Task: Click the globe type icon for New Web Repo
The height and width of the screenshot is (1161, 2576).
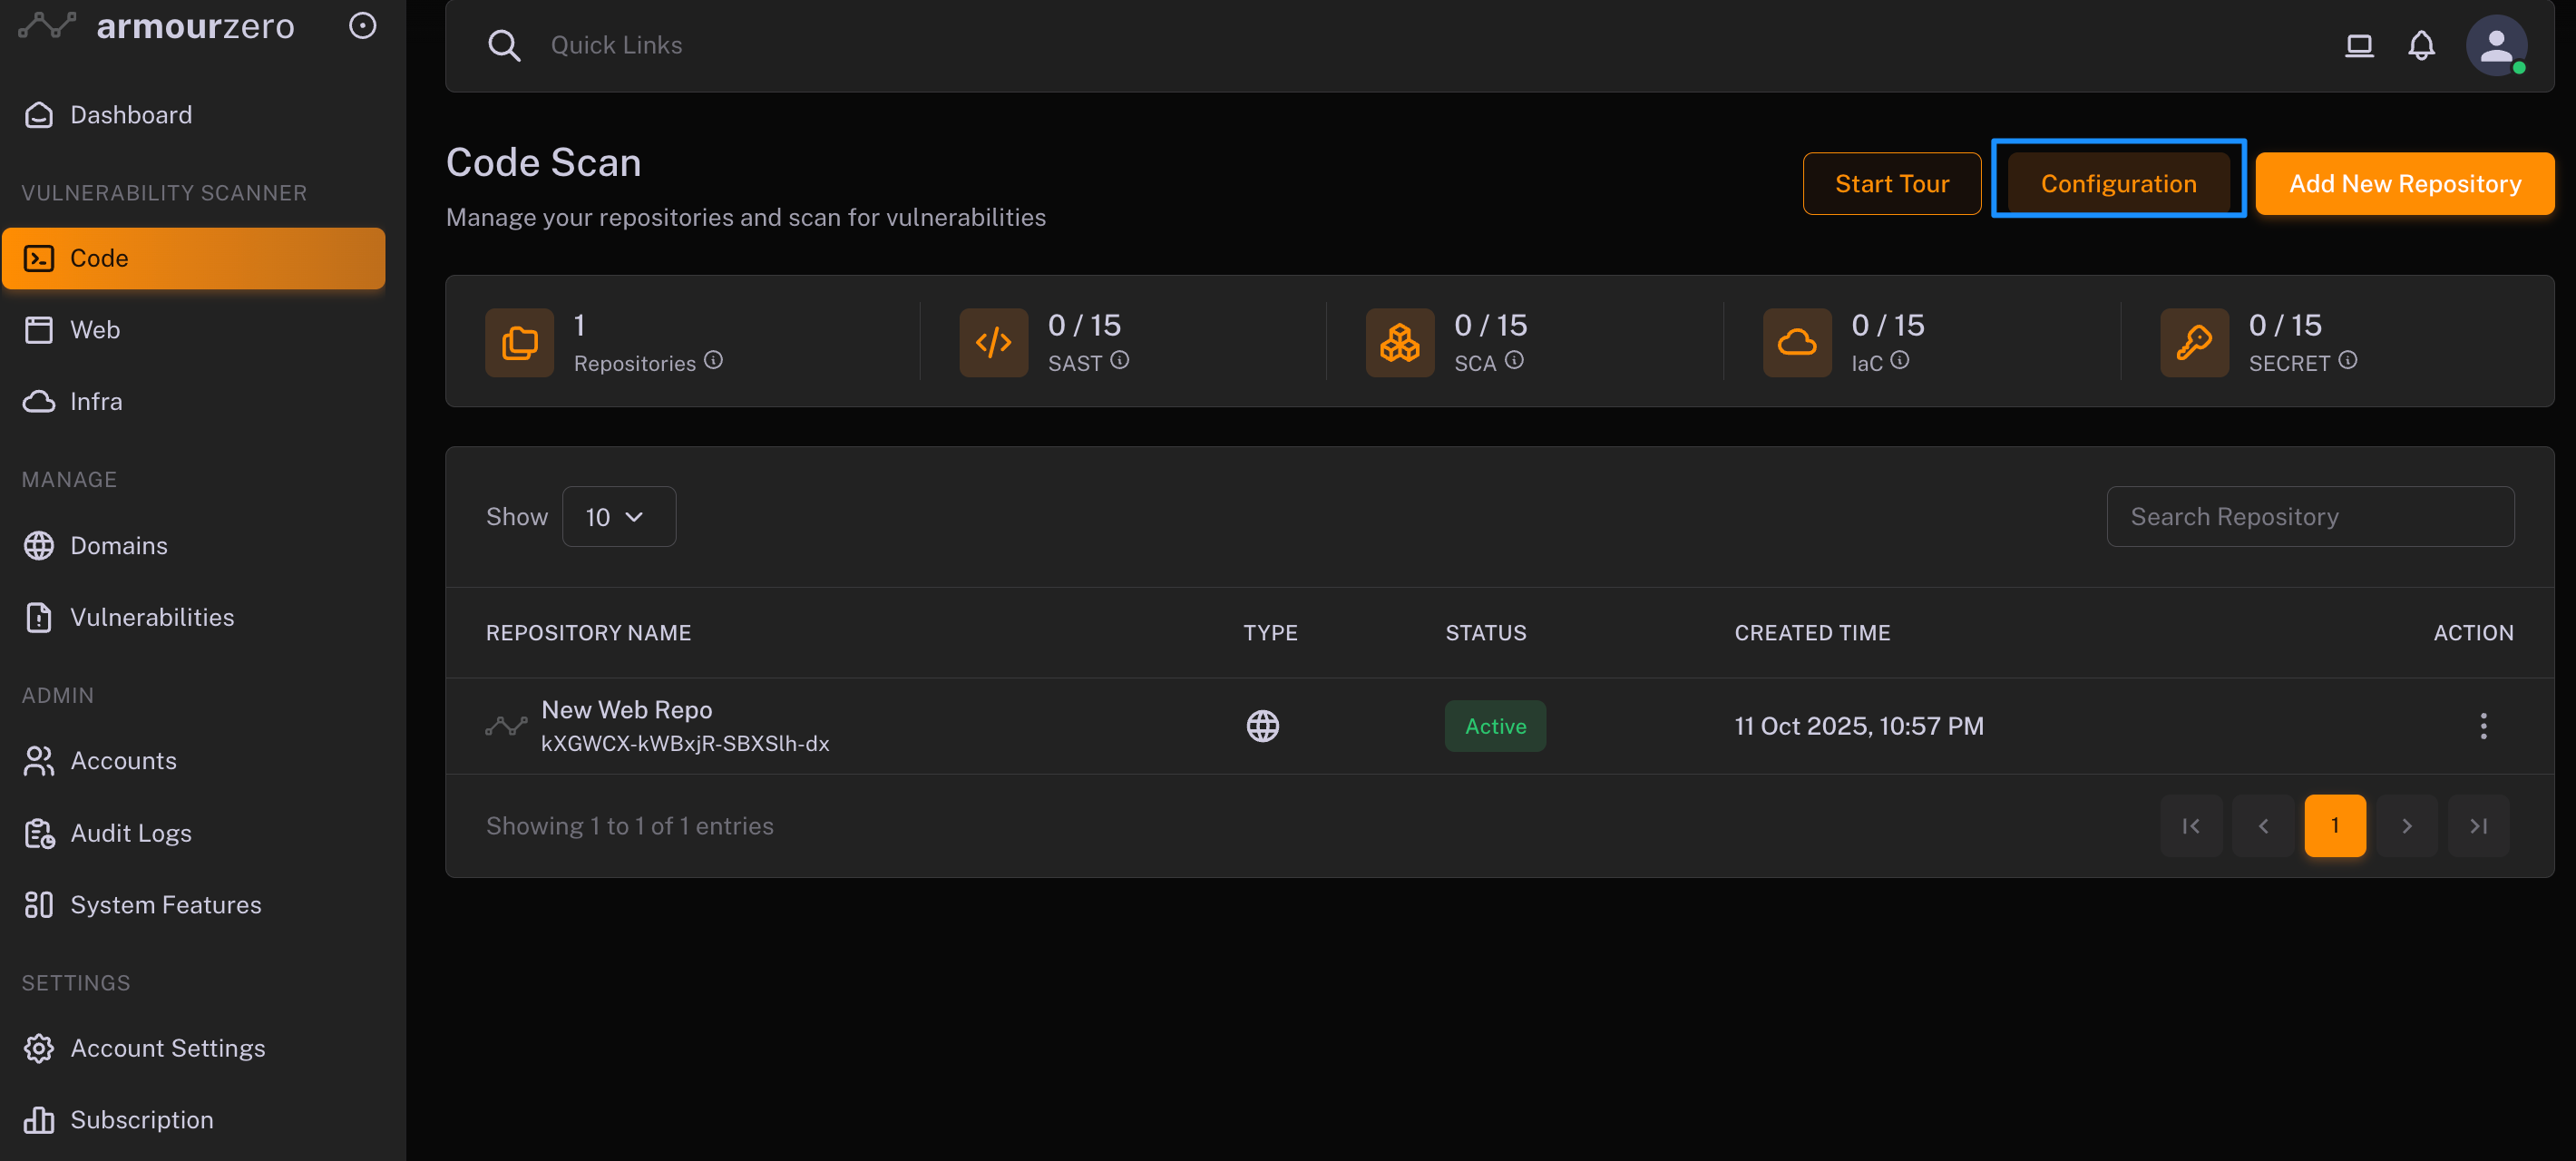Action: coord(1262,726)
